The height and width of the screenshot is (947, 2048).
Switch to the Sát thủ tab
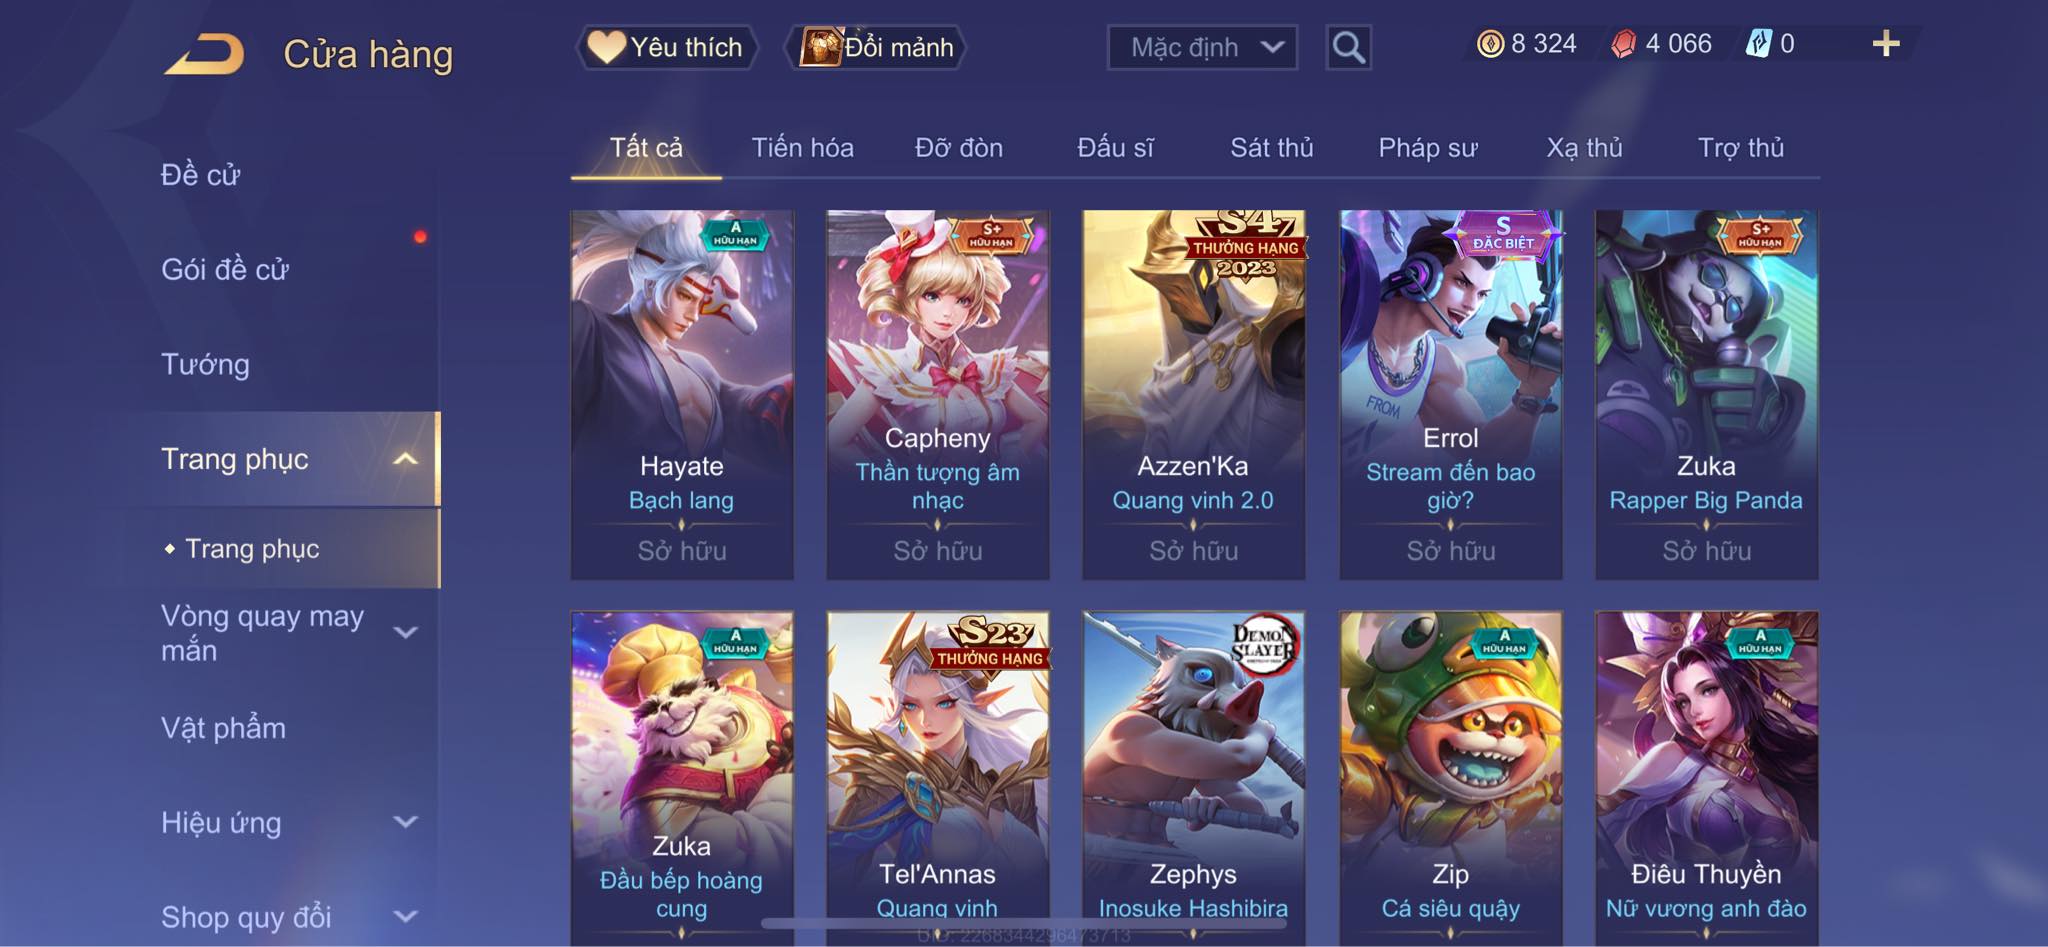[1271, 148]
